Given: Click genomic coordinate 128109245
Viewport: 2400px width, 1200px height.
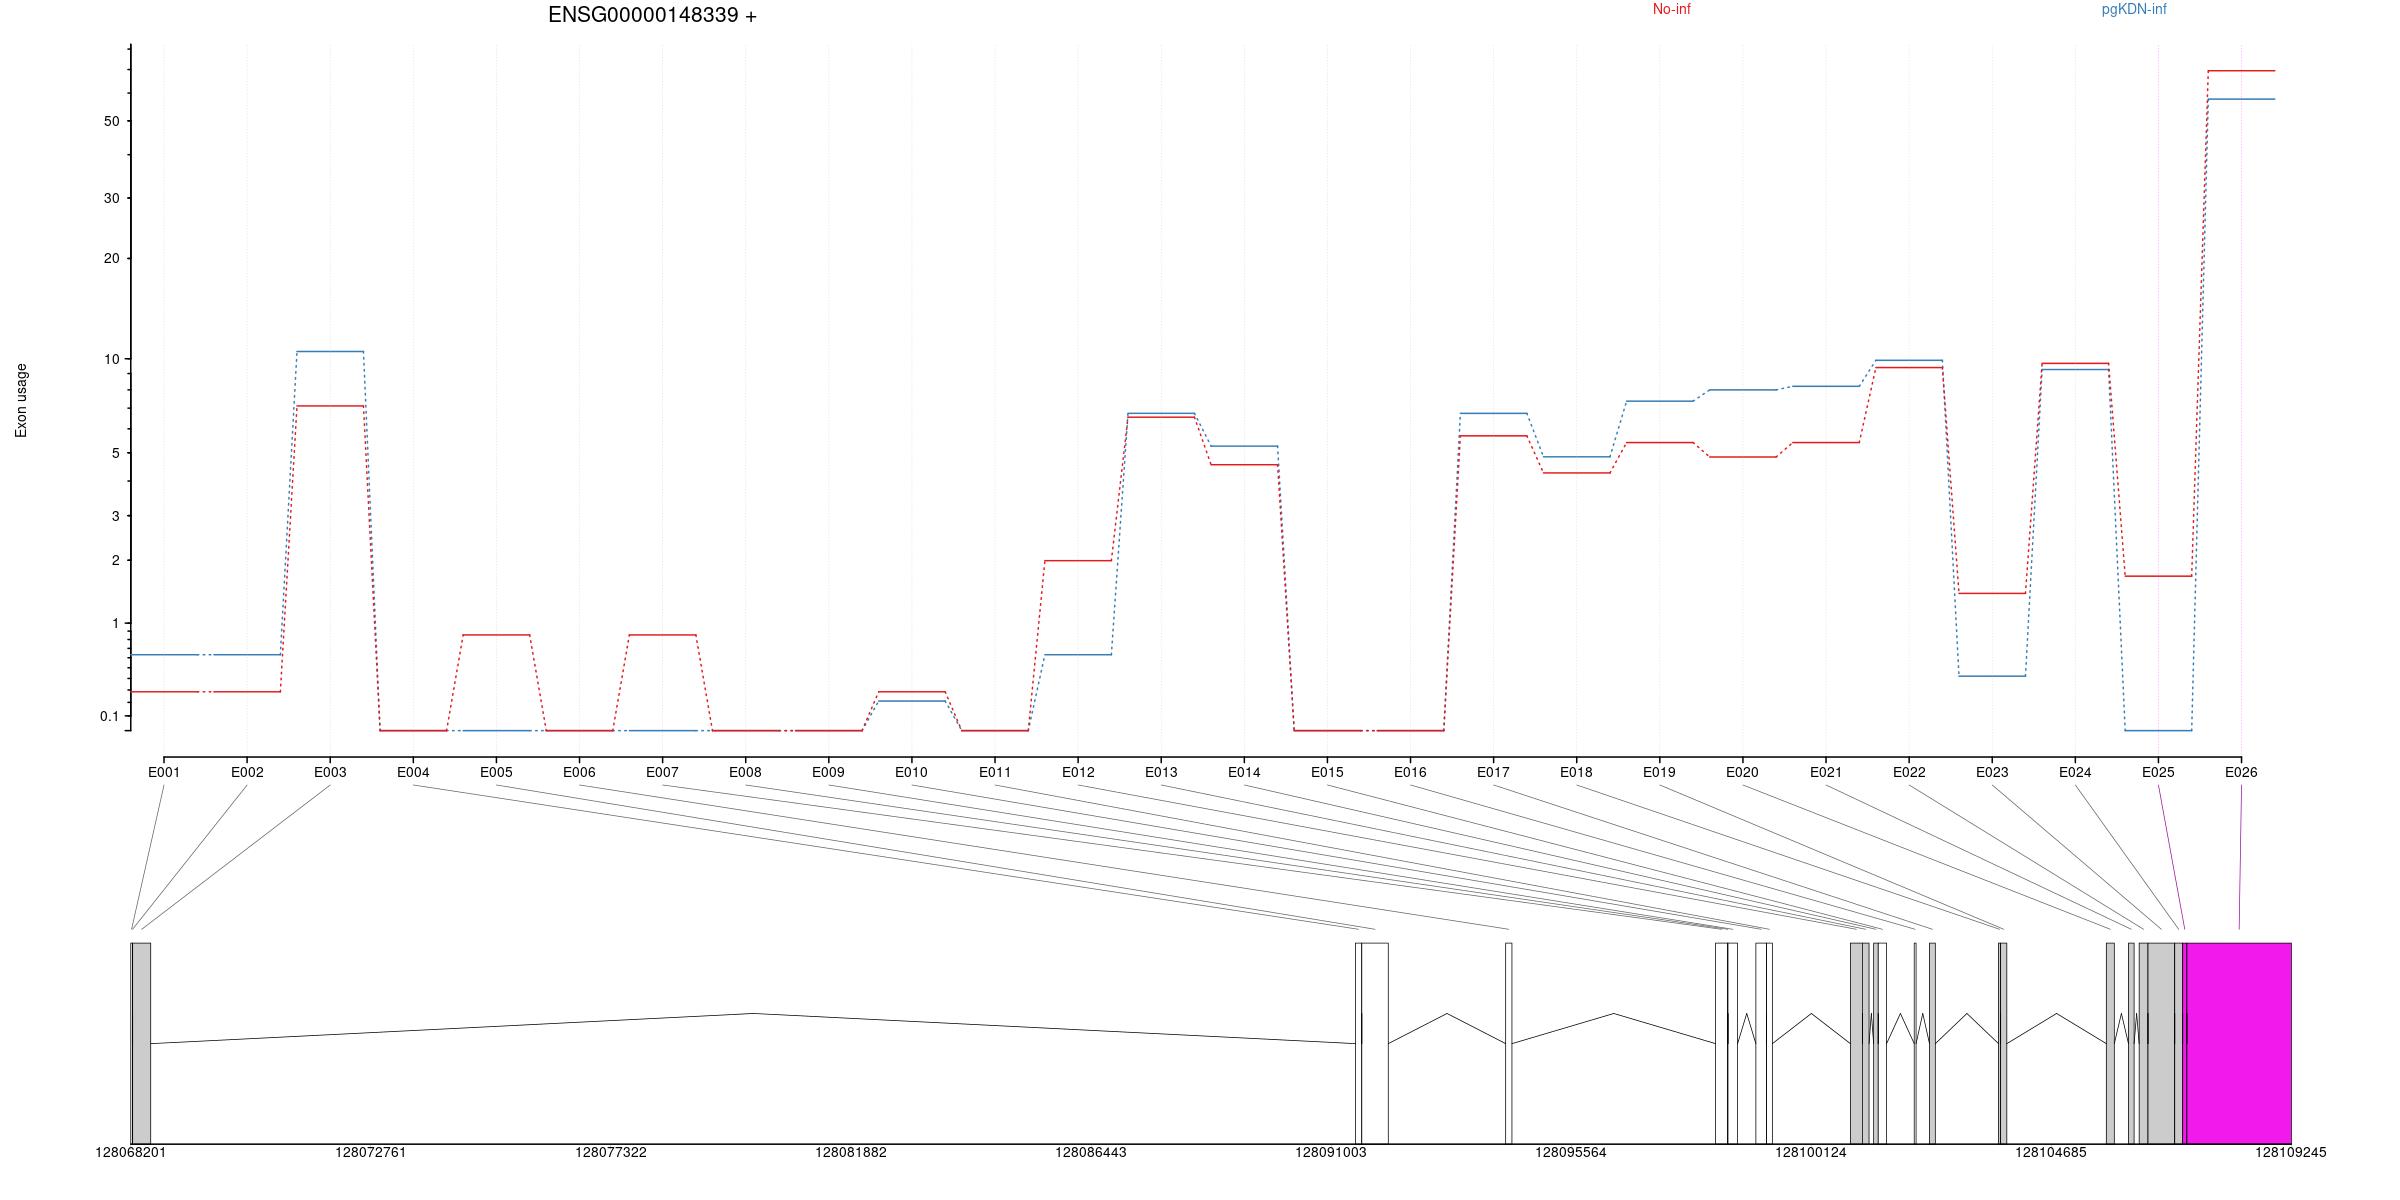Looking at the screenshot, I should click(2291, 1152).
